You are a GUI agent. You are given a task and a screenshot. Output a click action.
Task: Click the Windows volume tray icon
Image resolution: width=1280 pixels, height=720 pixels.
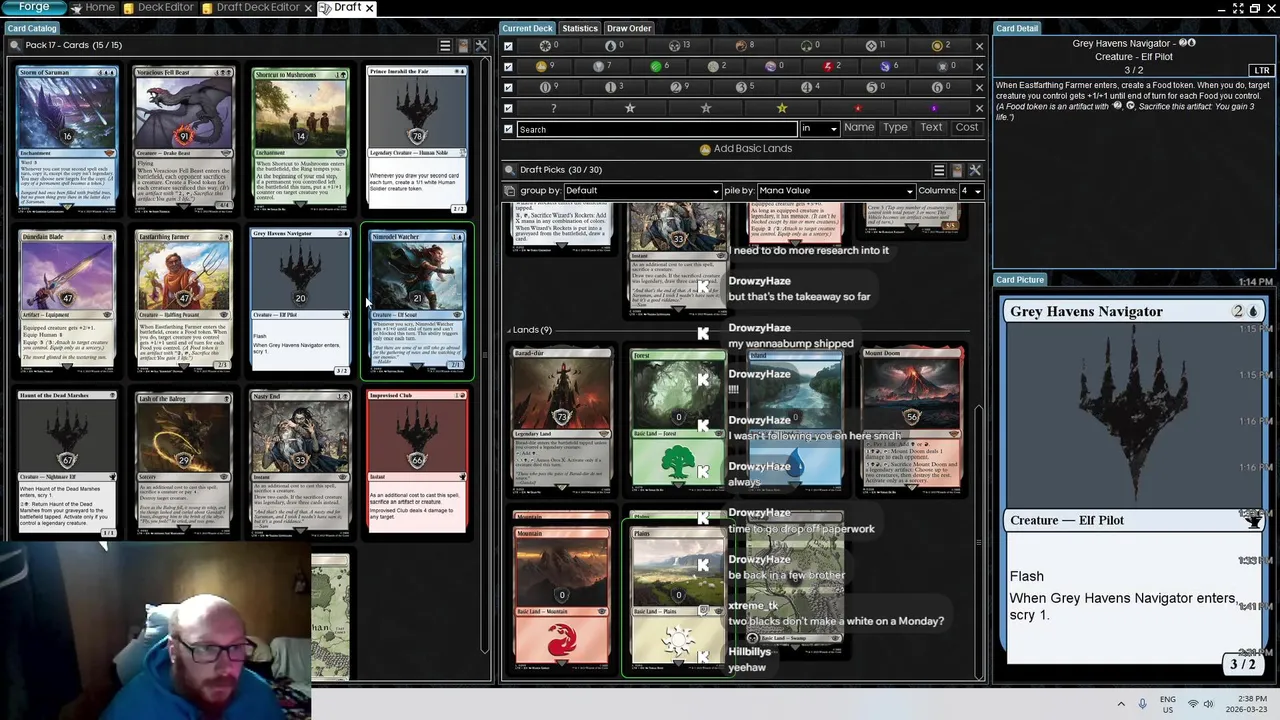pyautogui.click(x=1208, y=704)
